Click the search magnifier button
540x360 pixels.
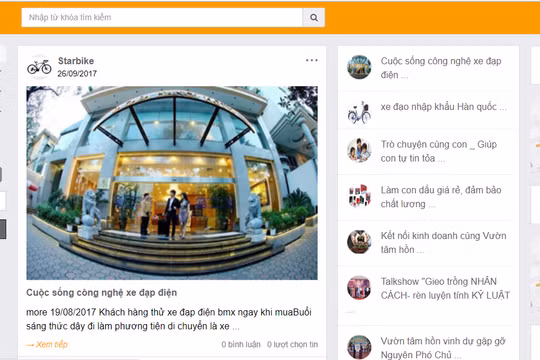coord(314,18)
